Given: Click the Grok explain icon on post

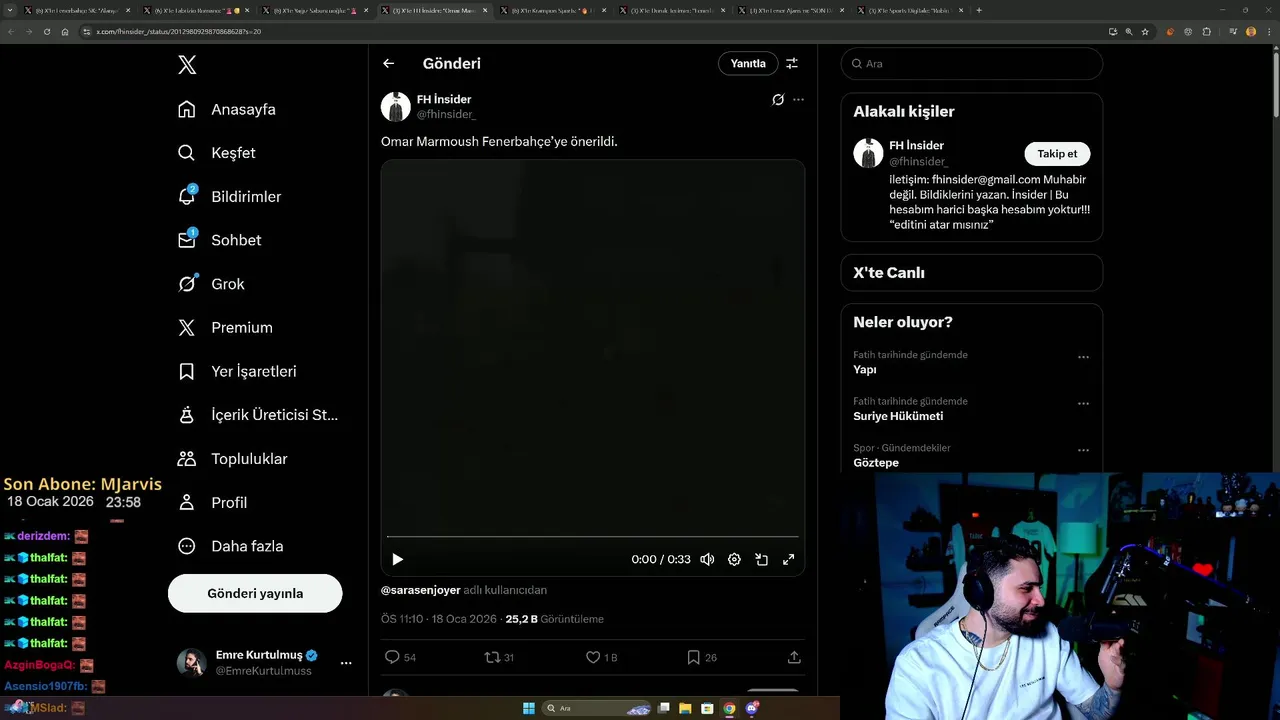Looking at the screenshot, I should point(778,100).
